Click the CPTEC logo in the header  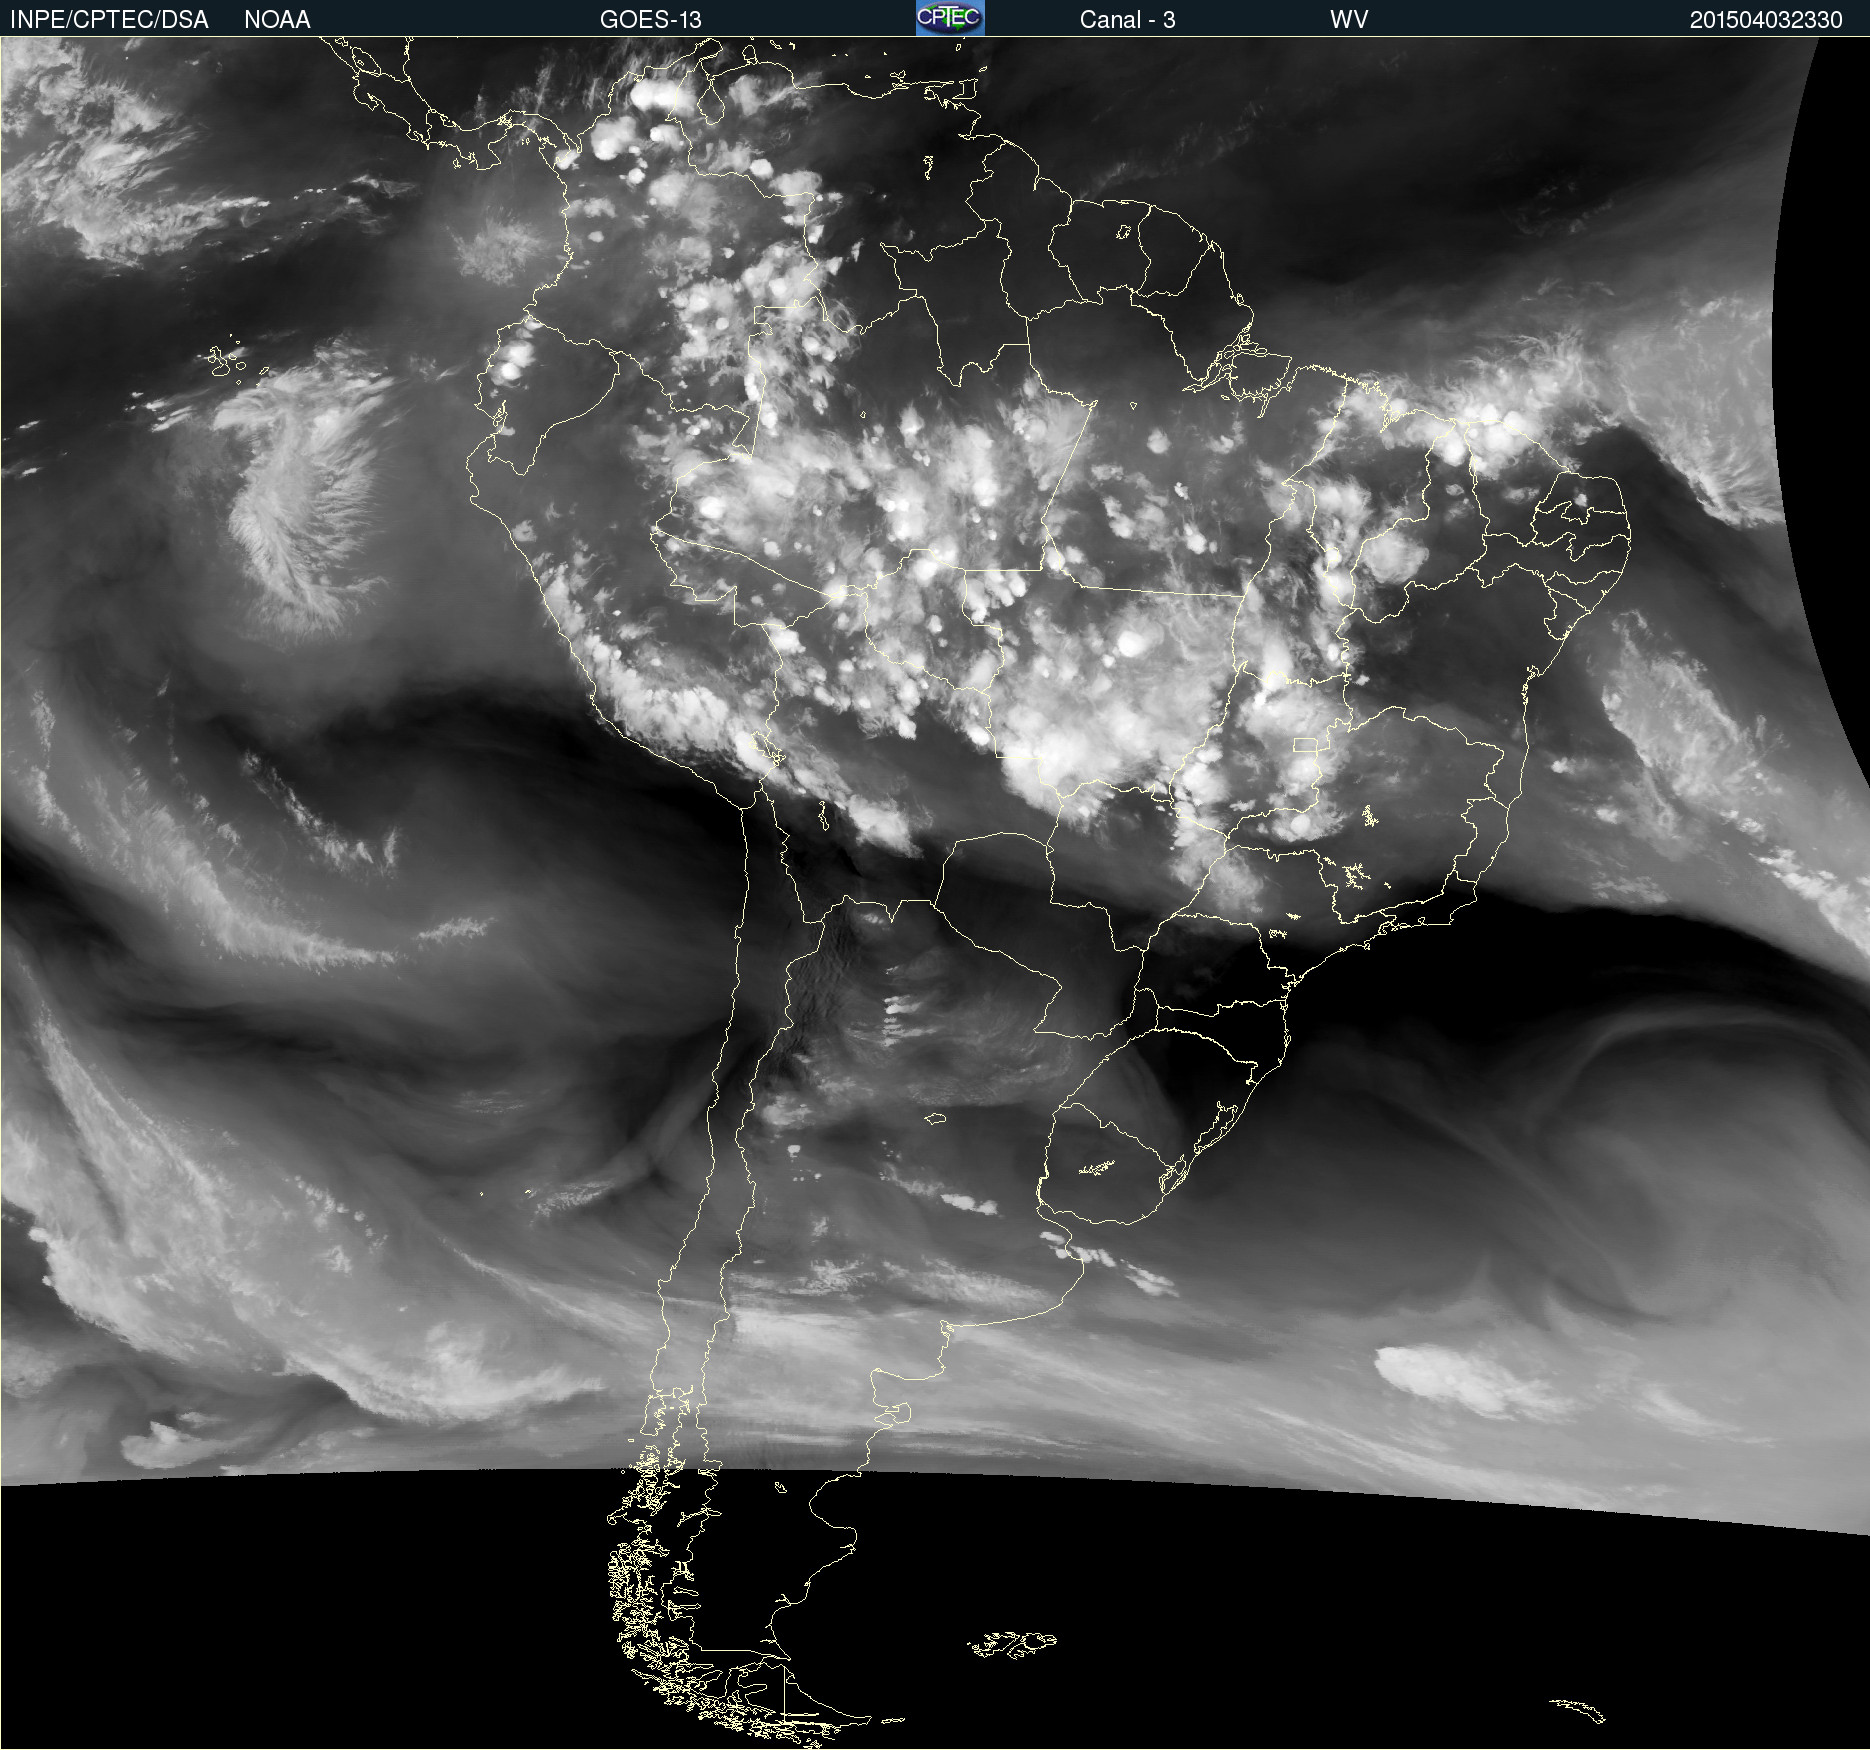pyautogui.click(x=950, y=18)
